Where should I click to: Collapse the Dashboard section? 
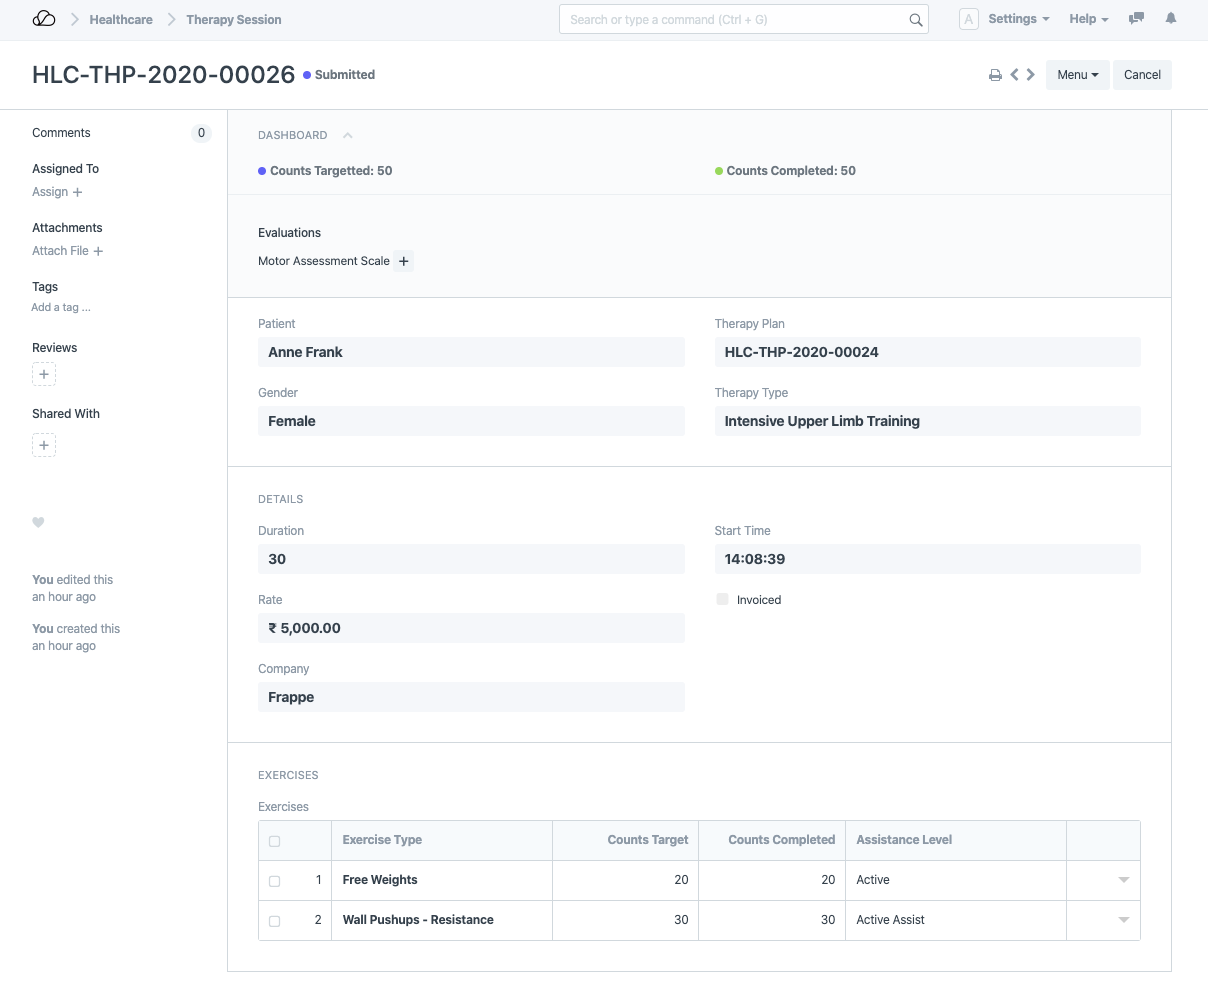(x=347, y=134)
